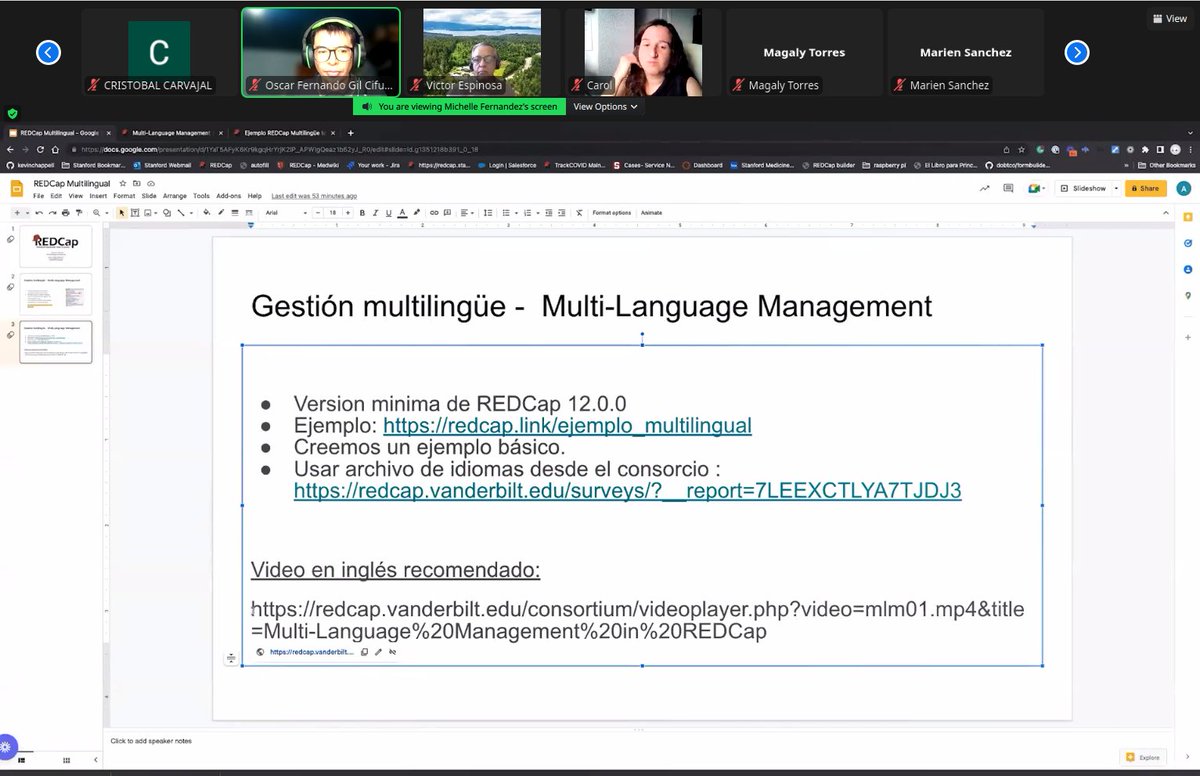Toggle Italic formatting

375,213
